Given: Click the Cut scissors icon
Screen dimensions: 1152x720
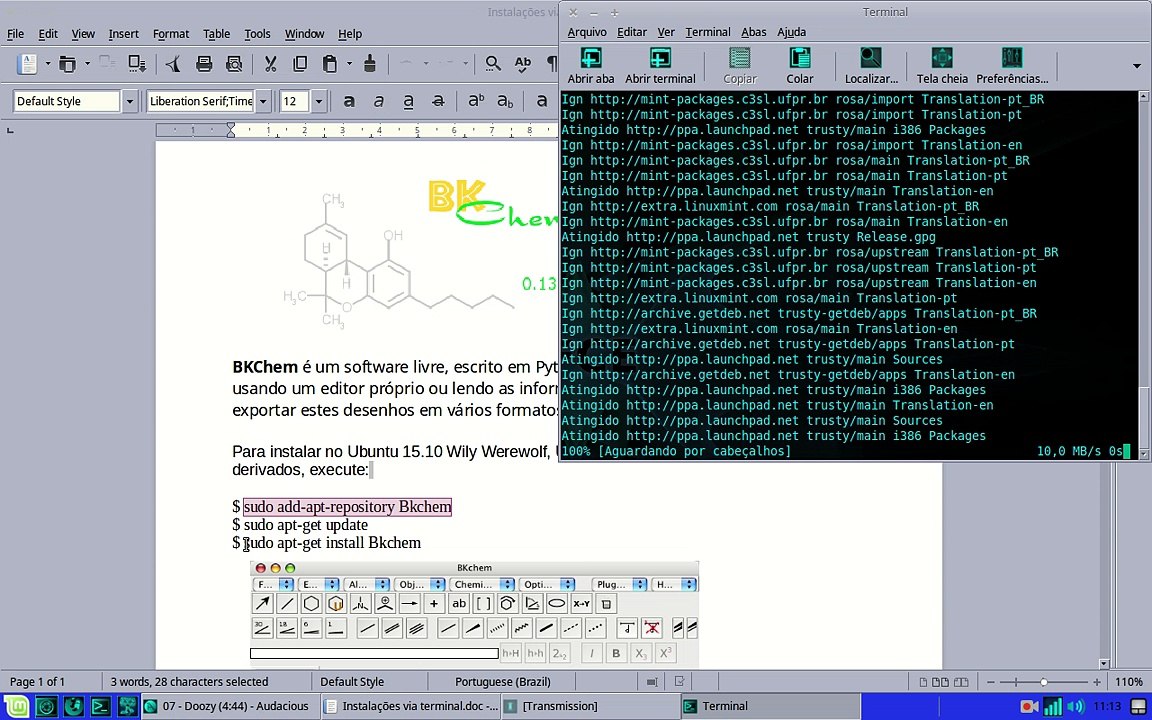Looking at the screenshot, I should (270, 64).
